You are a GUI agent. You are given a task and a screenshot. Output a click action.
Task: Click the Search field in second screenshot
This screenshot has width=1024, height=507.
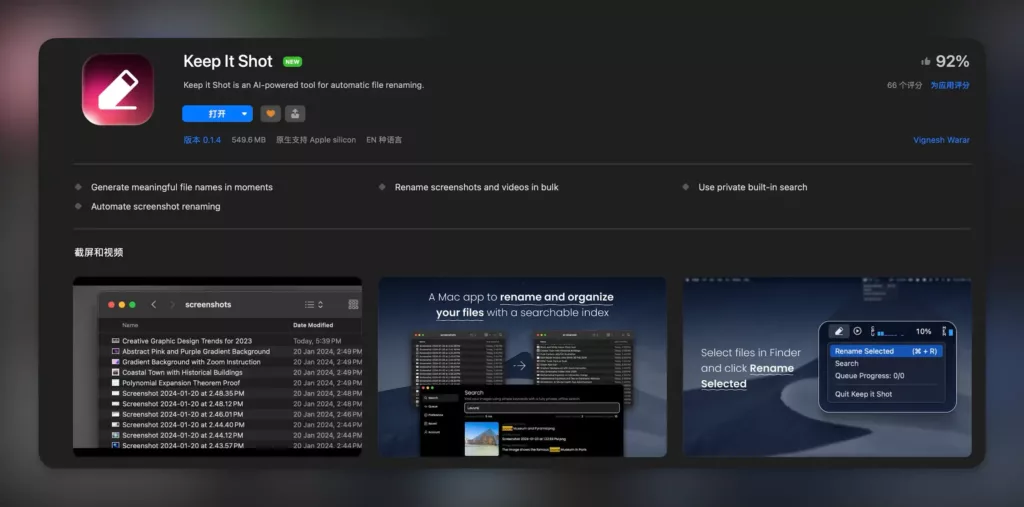coord(541,408)
